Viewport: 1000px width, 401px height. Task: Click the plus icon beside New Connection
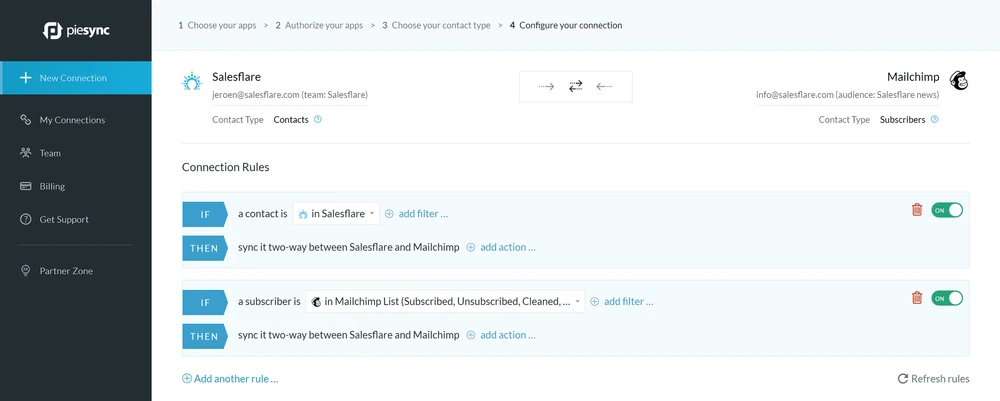pos(26,78)
